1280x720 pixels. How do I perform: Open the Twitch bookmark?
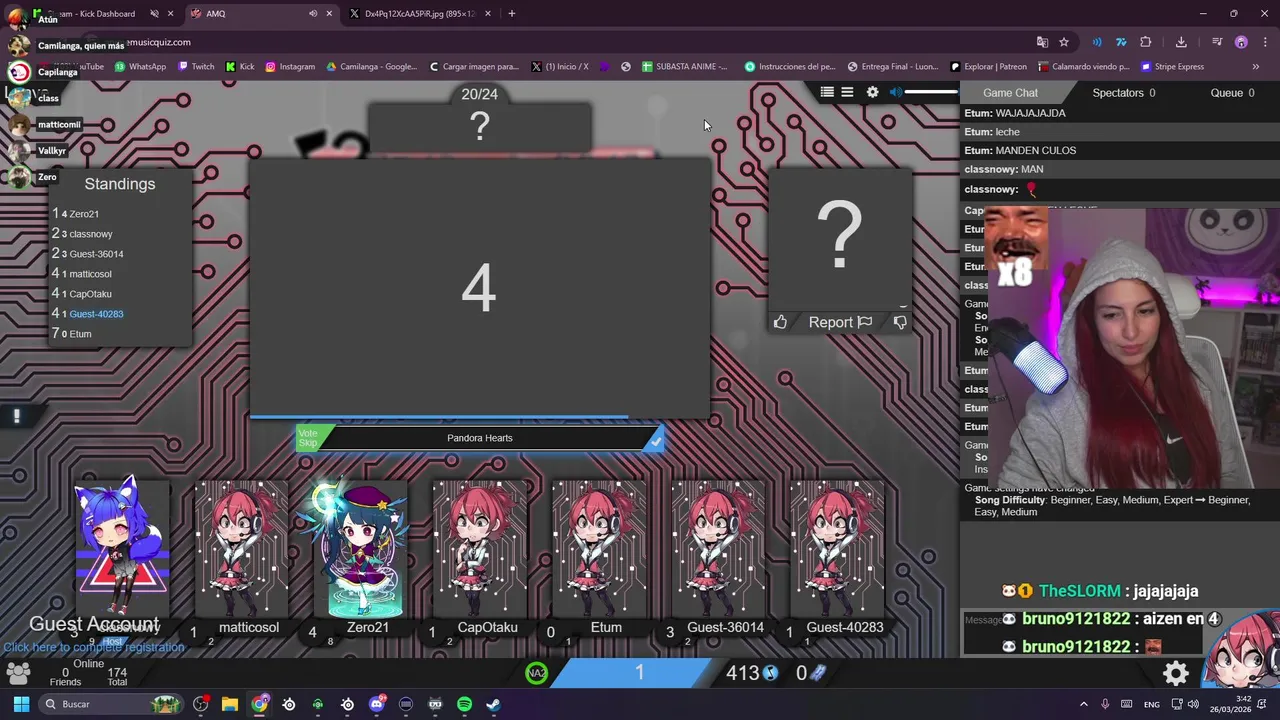(x=196, y=66)
